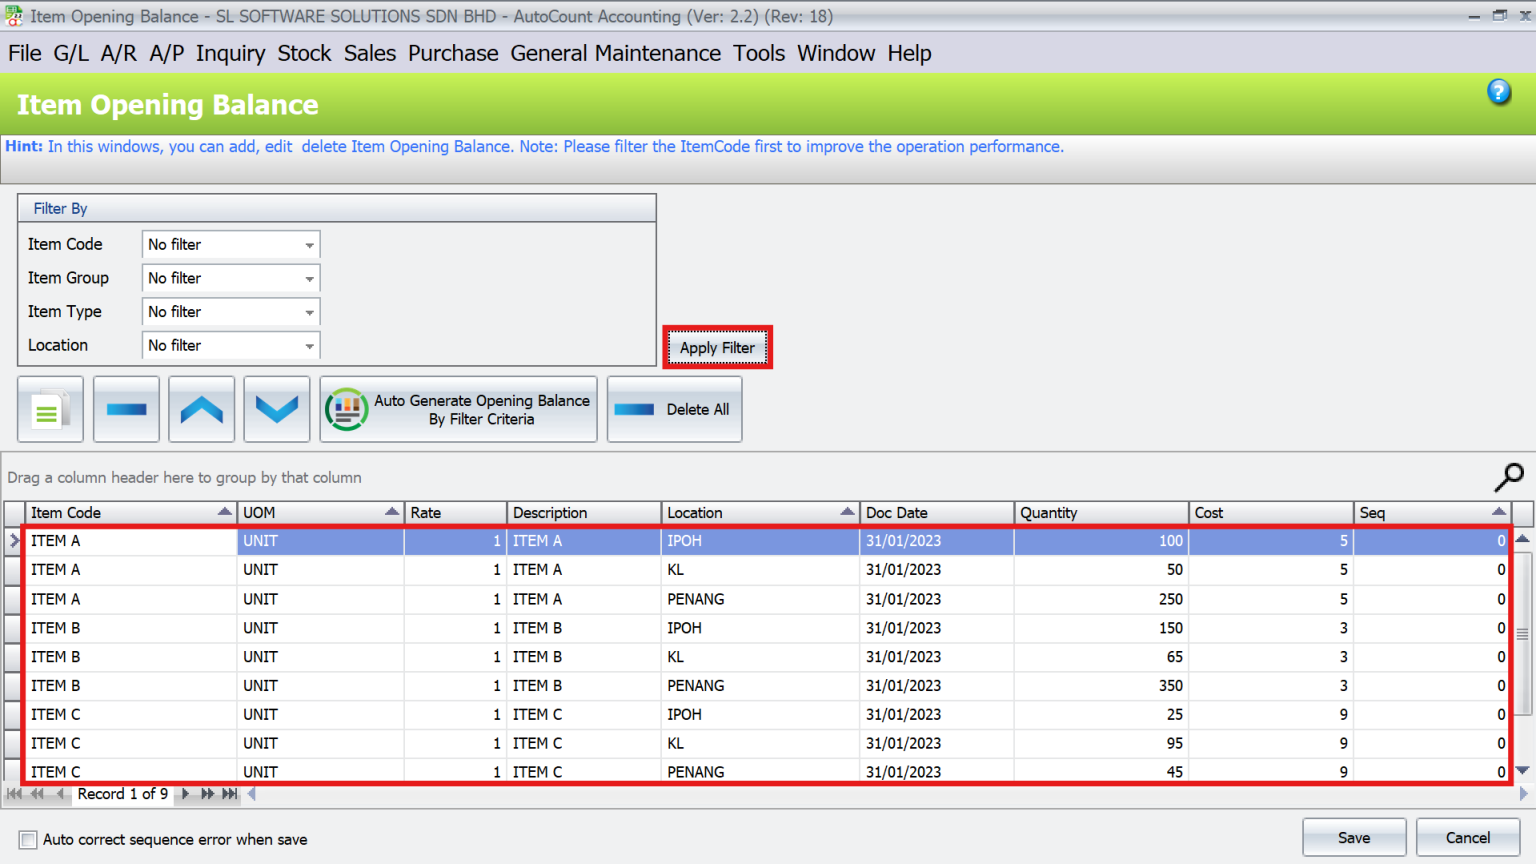This screenshot has width=1536, height=864.
Task: Open the Help question mark icon
Action: pyautogui.click(x=1499, y=91)
